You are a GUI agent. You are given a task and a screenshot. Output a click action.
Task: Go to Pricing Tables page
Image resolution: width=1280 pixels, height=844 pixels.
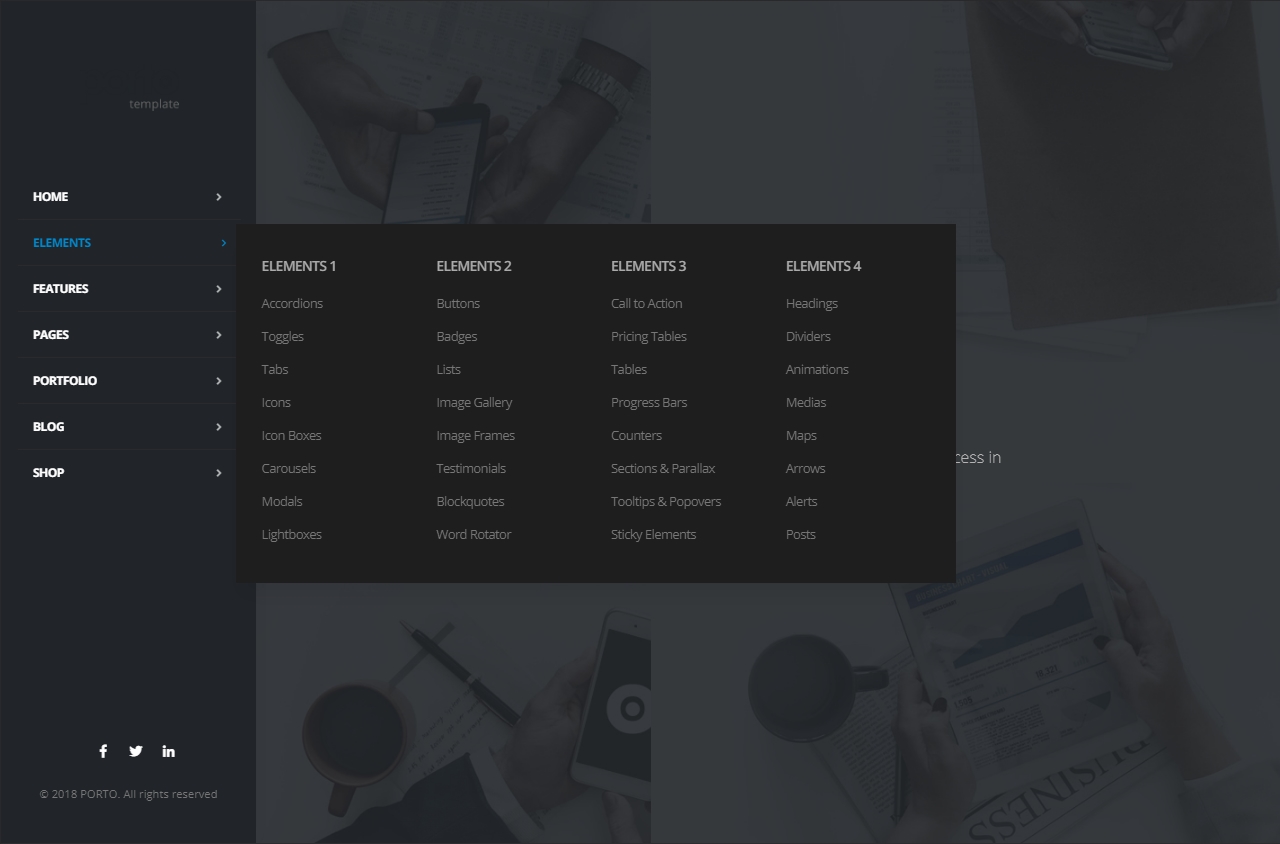click(648, 336)
